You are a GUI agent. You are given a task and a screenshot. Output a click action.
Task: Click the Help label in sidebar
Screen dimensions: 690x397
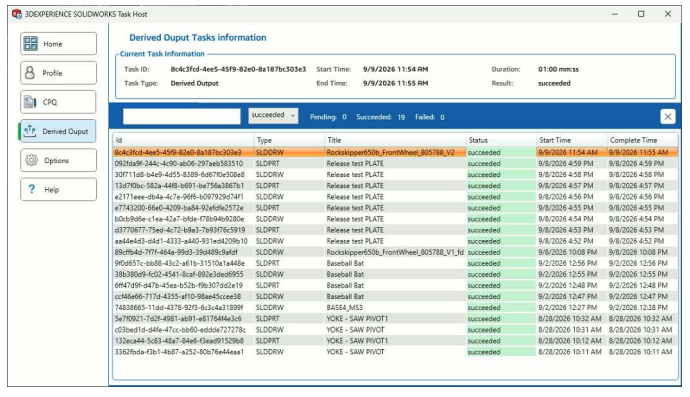pos(51,190)
